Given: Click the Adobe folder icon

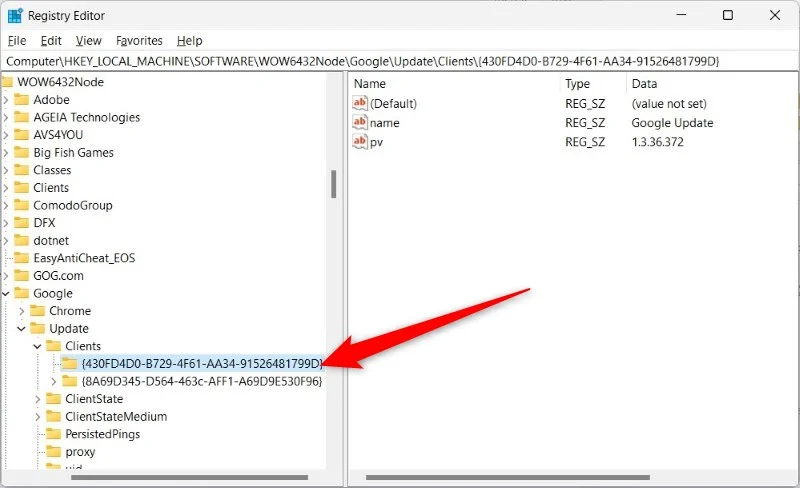Looking at the screenshot, I should coord(23,100).
